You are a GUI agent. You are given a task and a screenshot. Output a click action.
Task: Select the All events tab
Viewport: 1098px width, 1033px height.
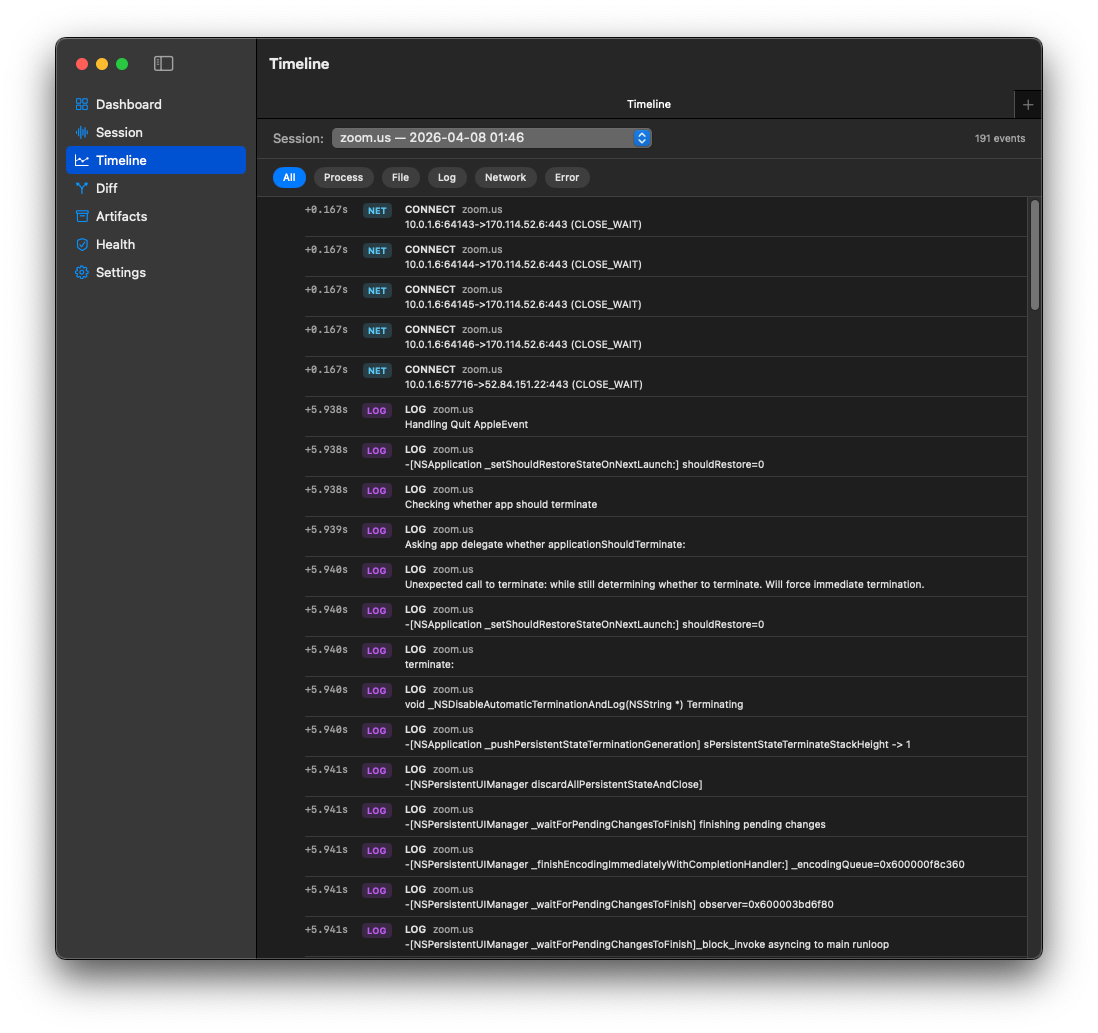pos(289,177)
